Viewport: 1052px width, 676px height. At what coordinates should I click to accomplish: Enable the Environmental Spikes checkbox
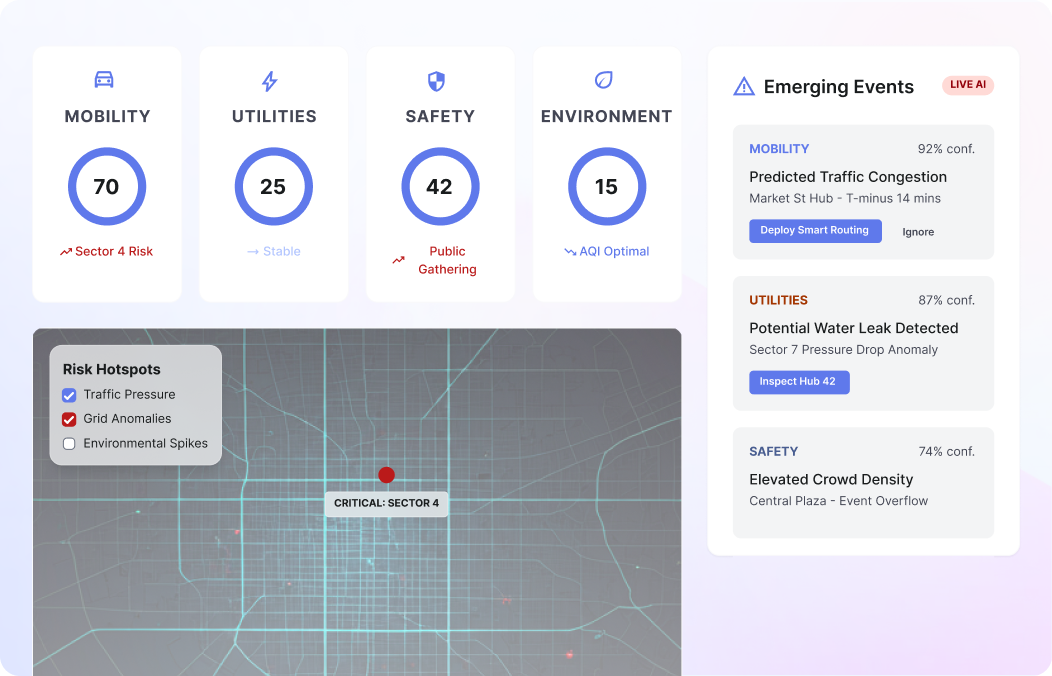click(68, 443)
